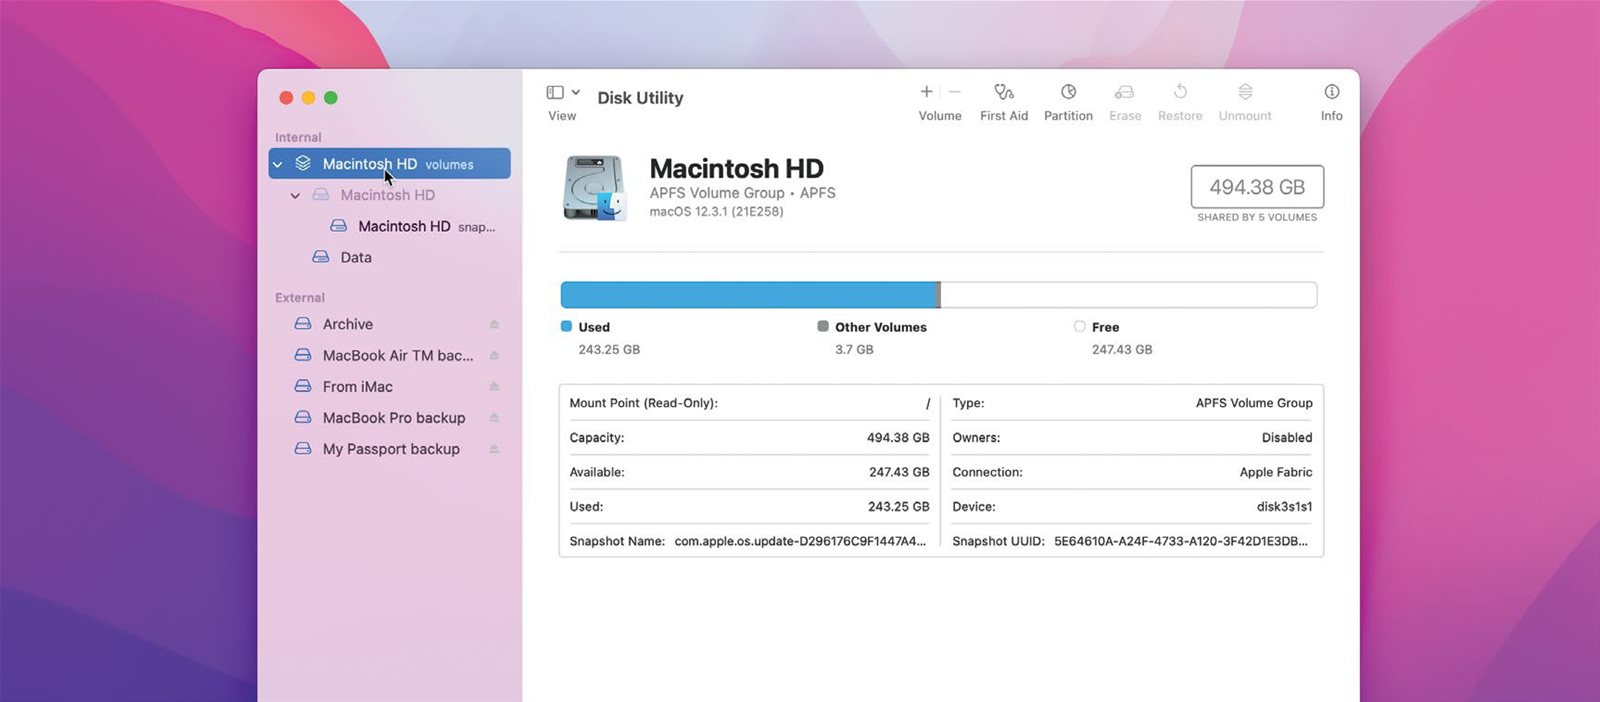
Task: Click the grey Other Volumes swatch
Action: click(x=823, y=326)
